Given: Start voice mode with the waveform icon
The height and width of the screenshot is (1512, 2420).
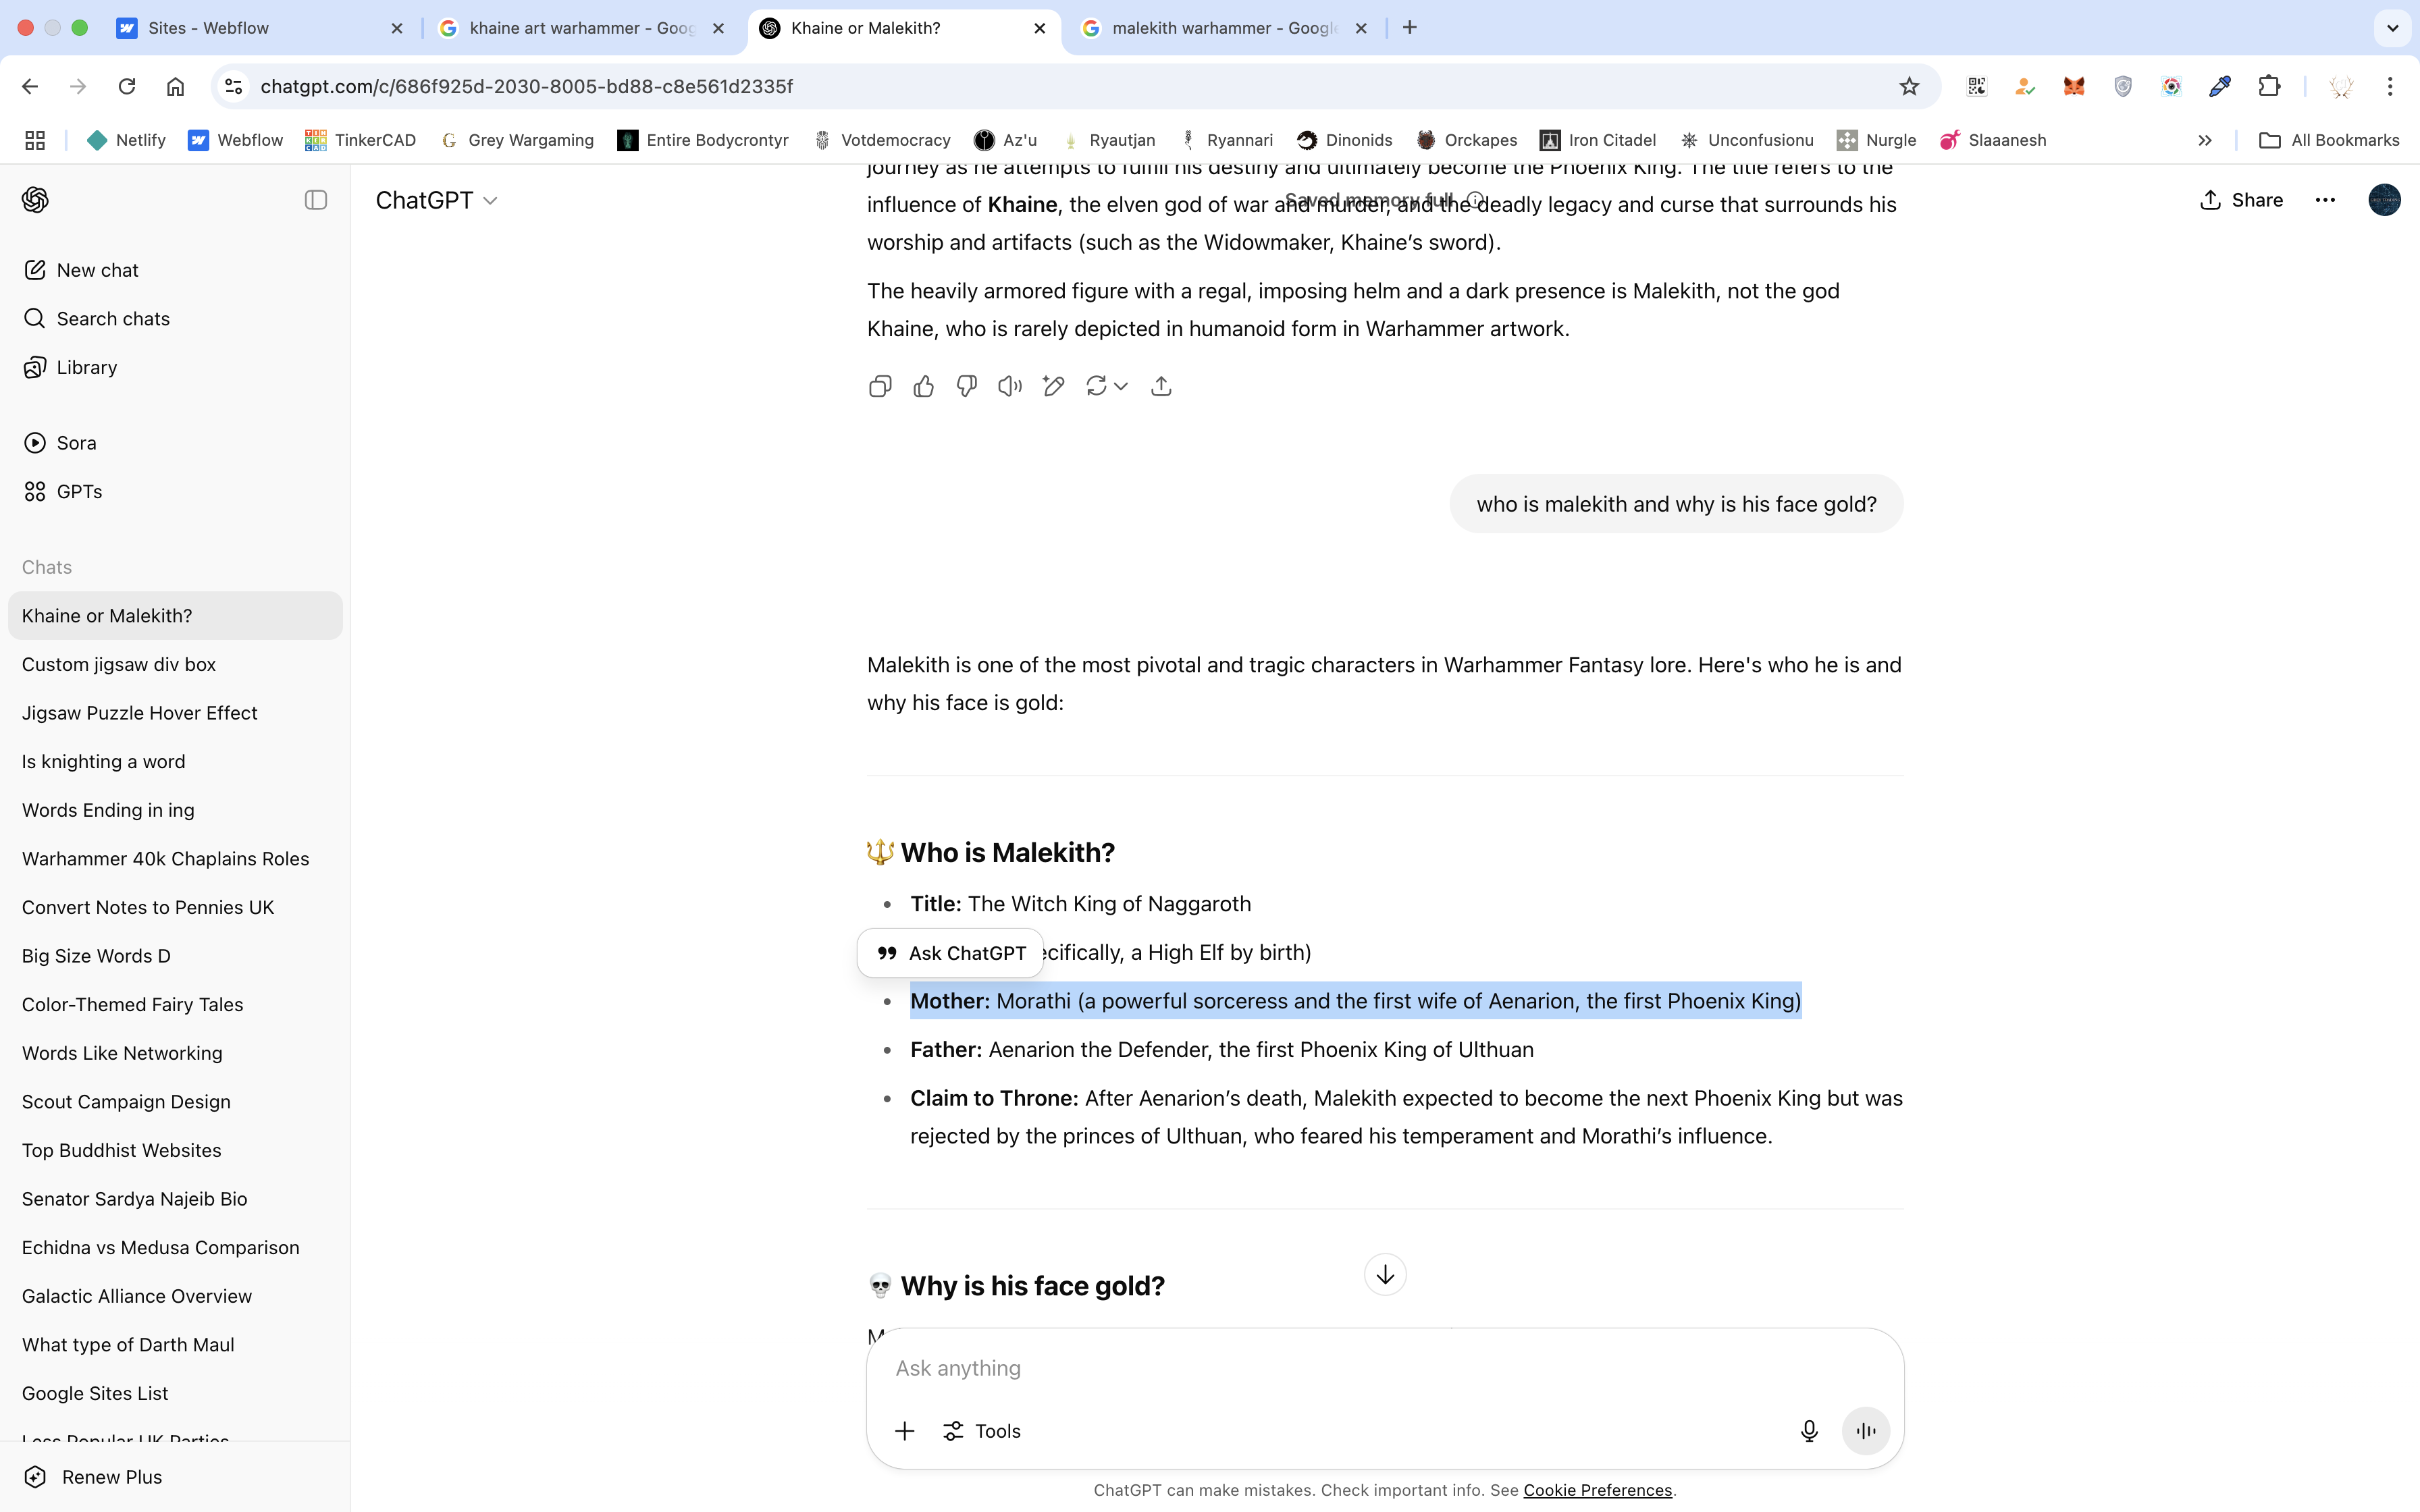Looking at the screenshot, I should tap(1866, 1431).
